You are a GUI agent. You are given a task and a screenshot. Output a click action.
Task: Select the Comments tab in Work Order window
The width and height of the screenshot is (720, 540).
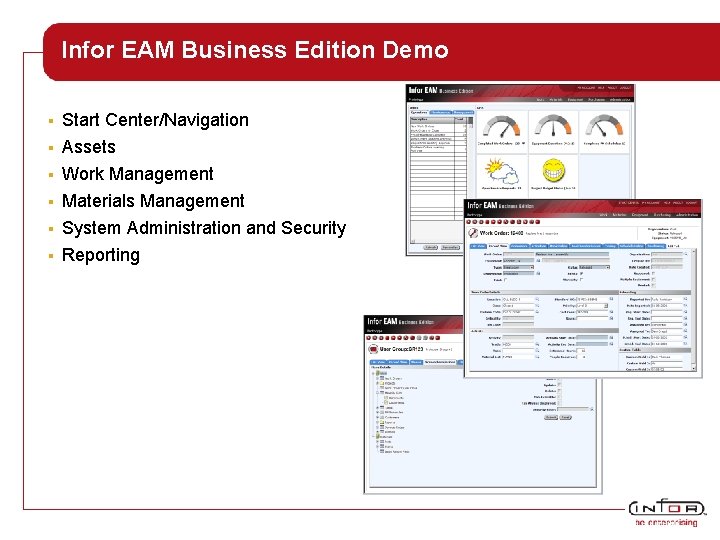(519, 246)
